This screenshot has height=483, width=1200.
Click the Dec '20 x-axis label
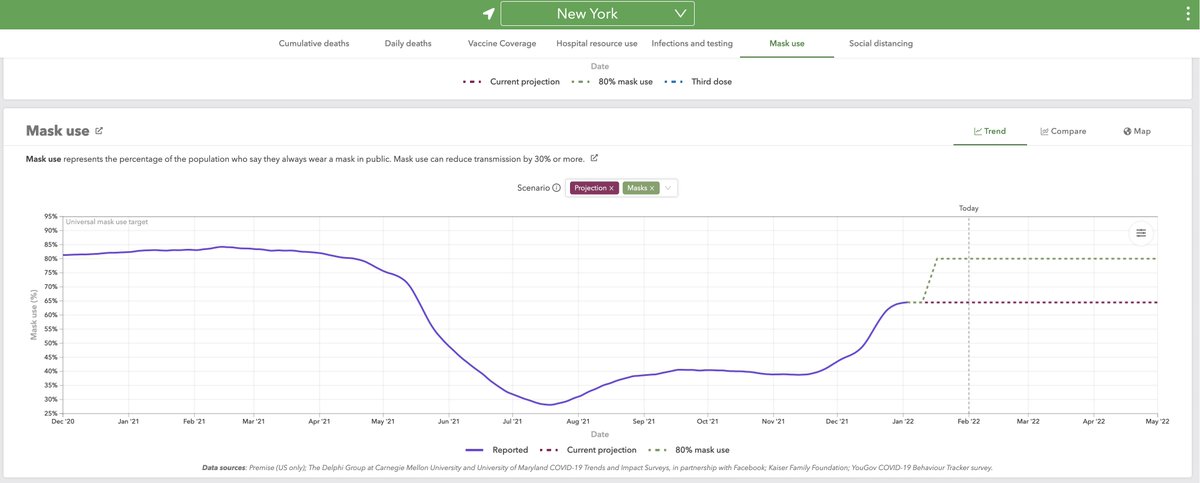click(63, 423)
